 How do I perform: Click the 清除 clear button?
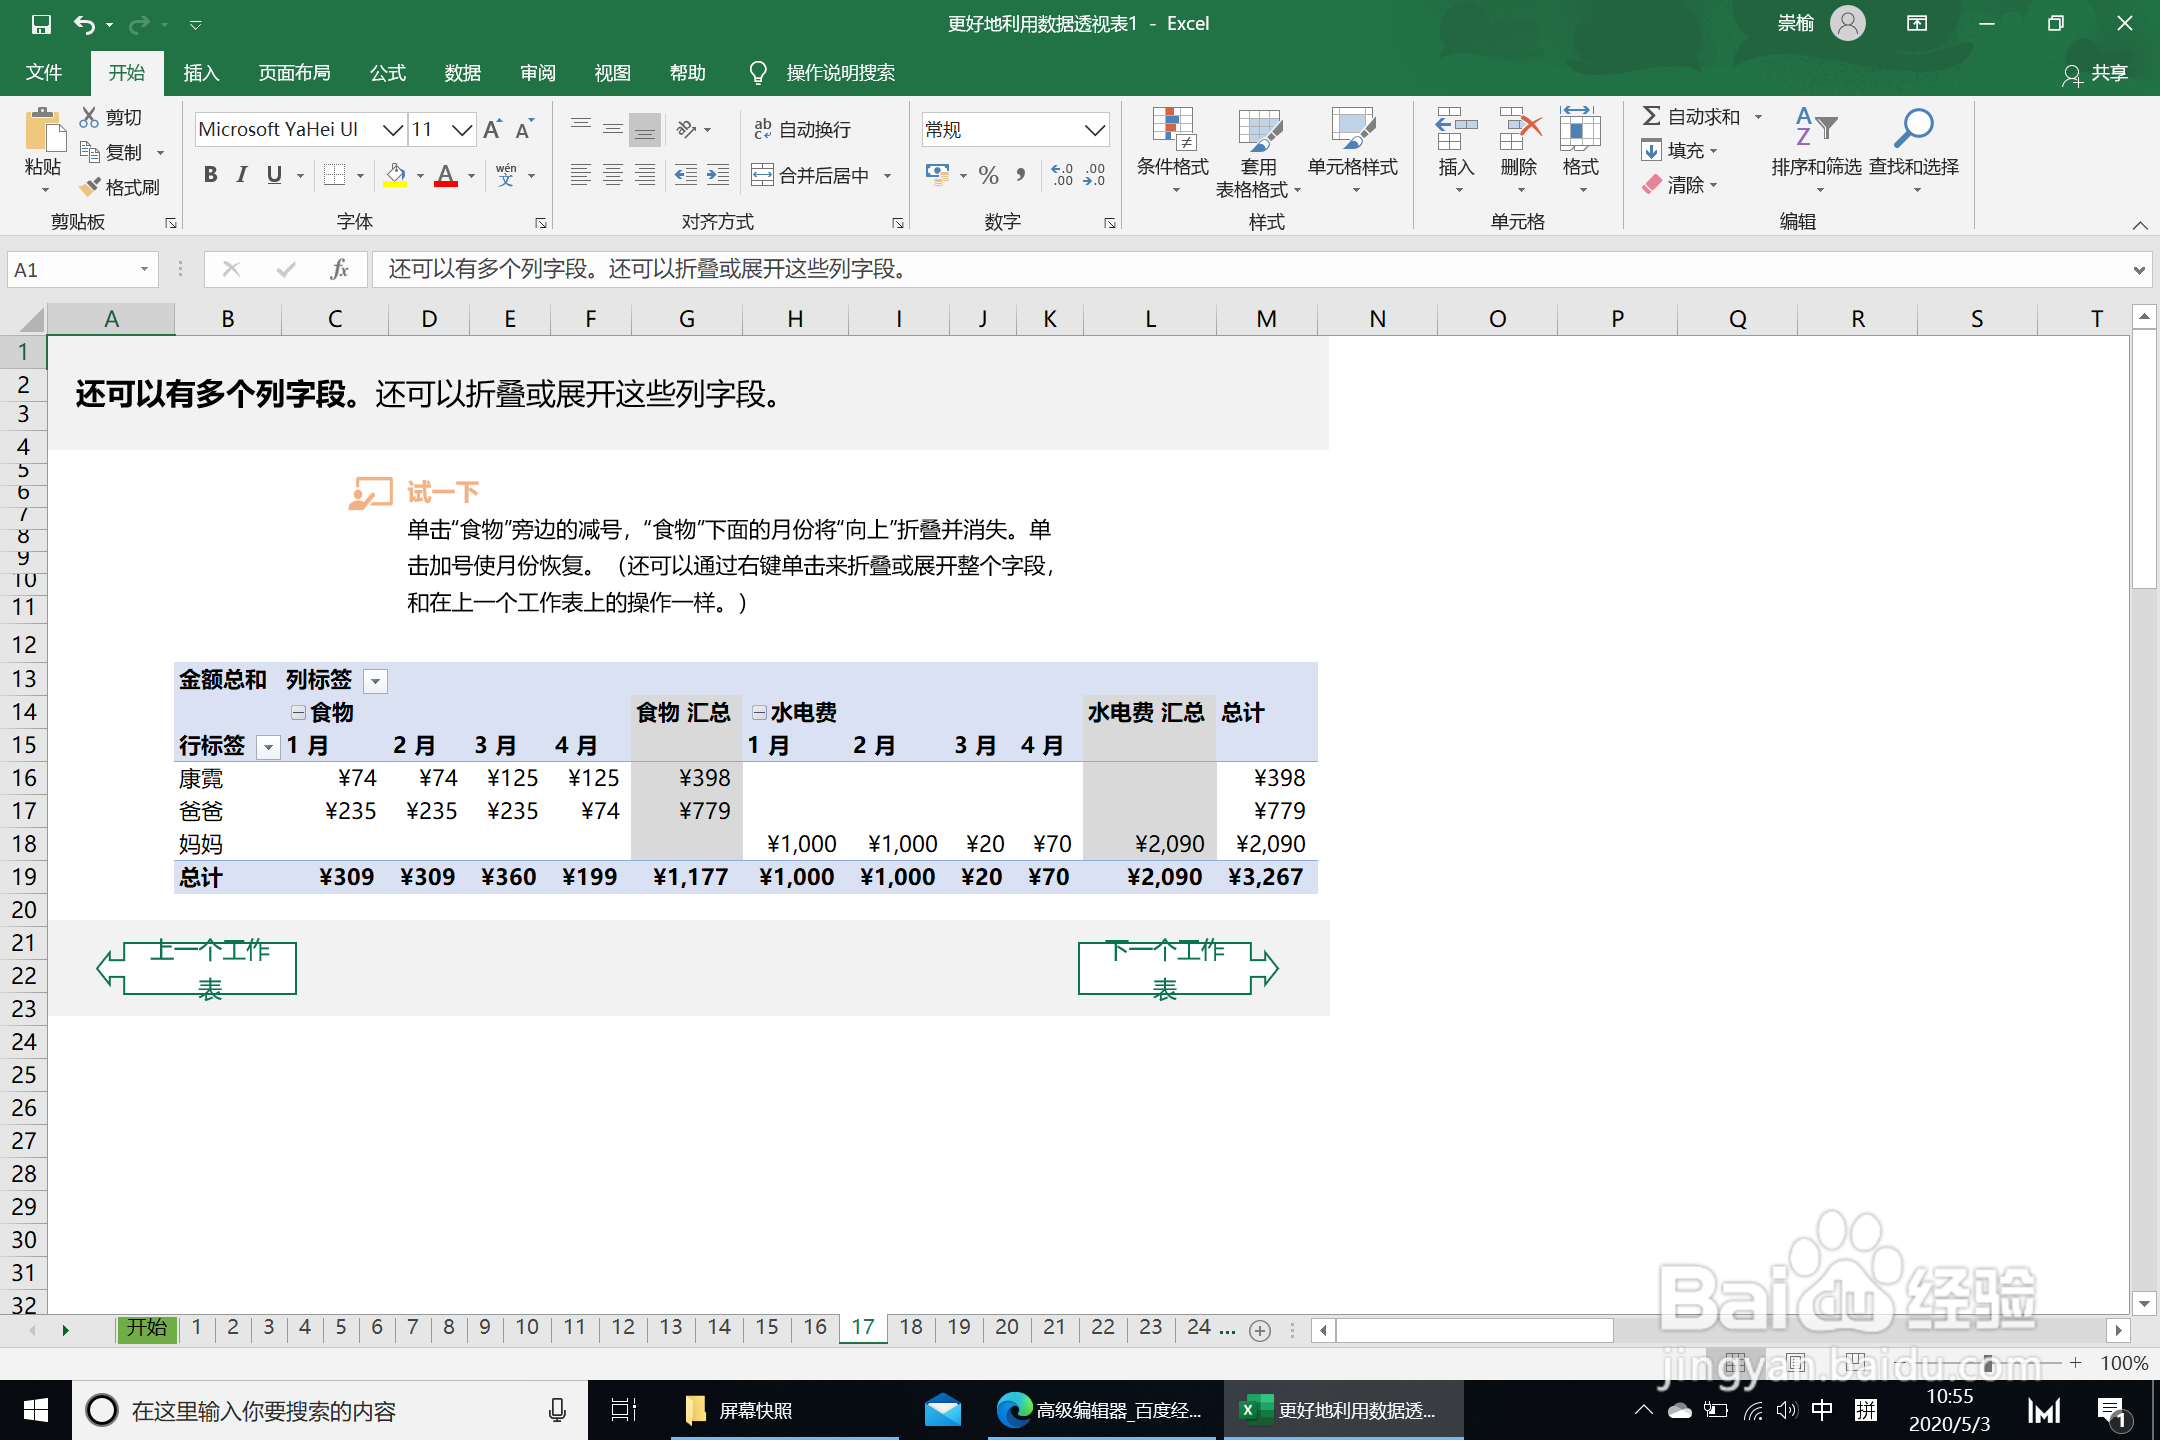pyautogui.click(x=1675, y=185)
